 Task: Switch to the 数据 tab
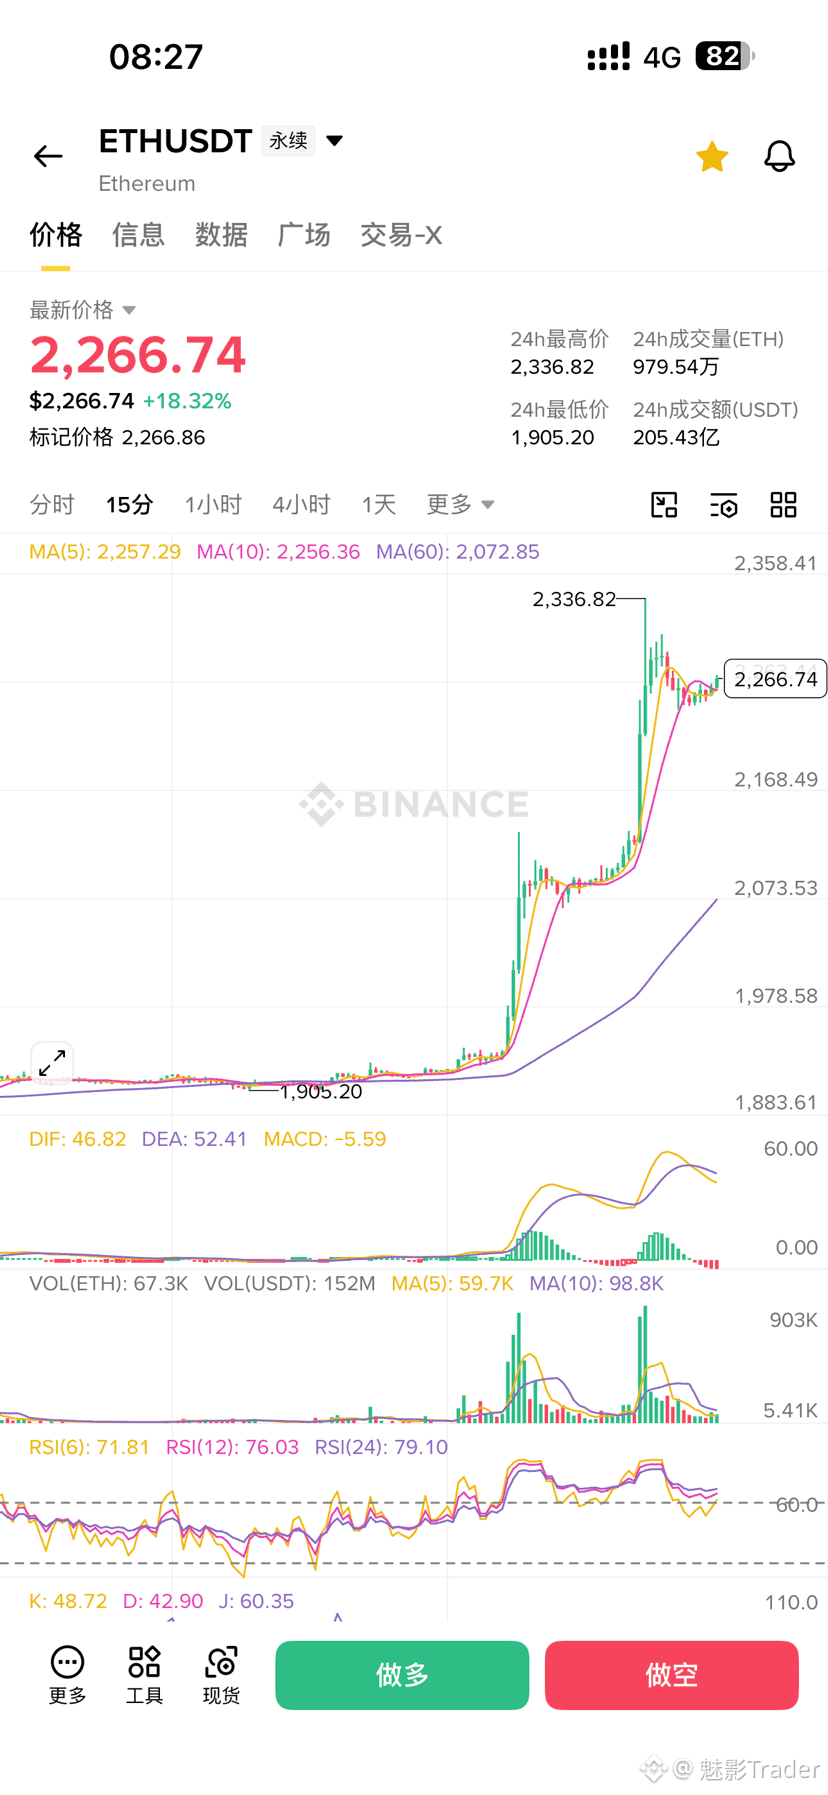tap(221, 235)
